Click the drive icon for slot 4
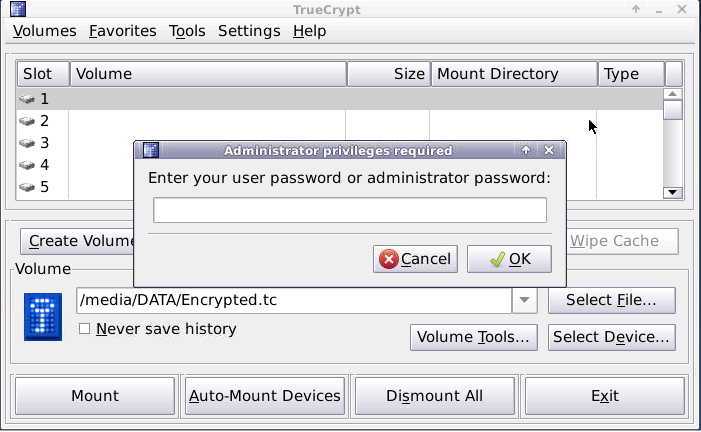The image size is (701, 432). pyautogui.click(x=27, y=165)
